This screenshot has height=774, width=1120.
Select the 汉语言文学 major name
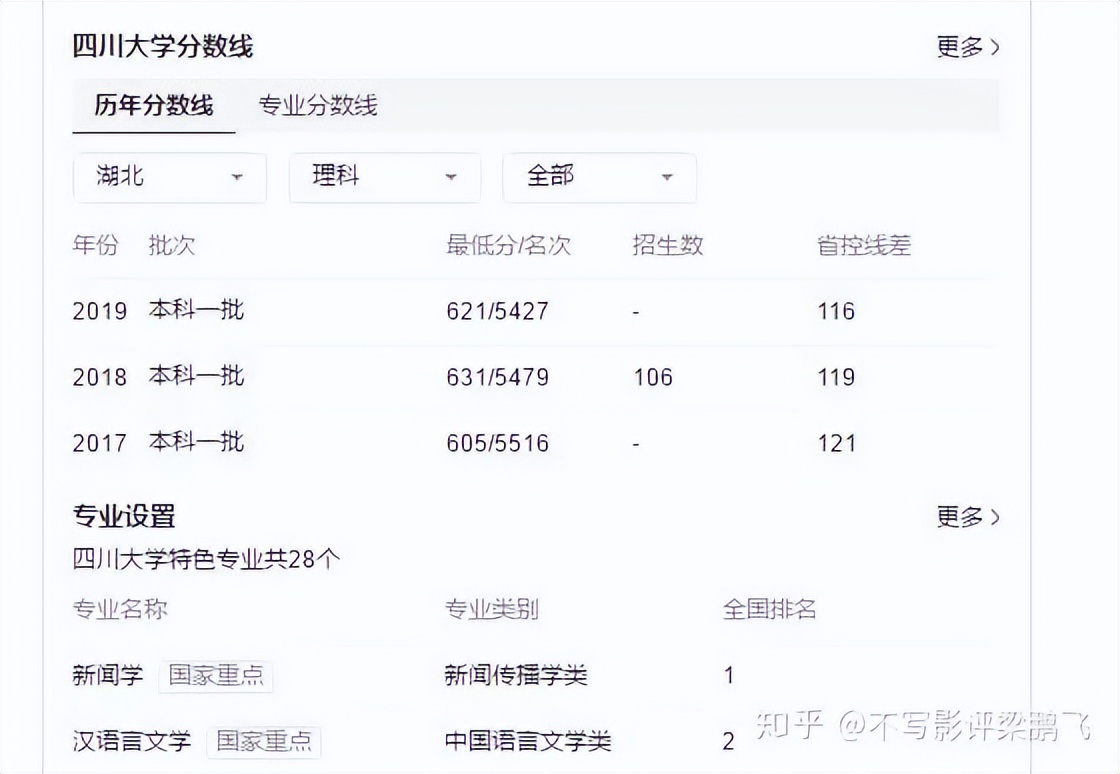tap(132, 741)
